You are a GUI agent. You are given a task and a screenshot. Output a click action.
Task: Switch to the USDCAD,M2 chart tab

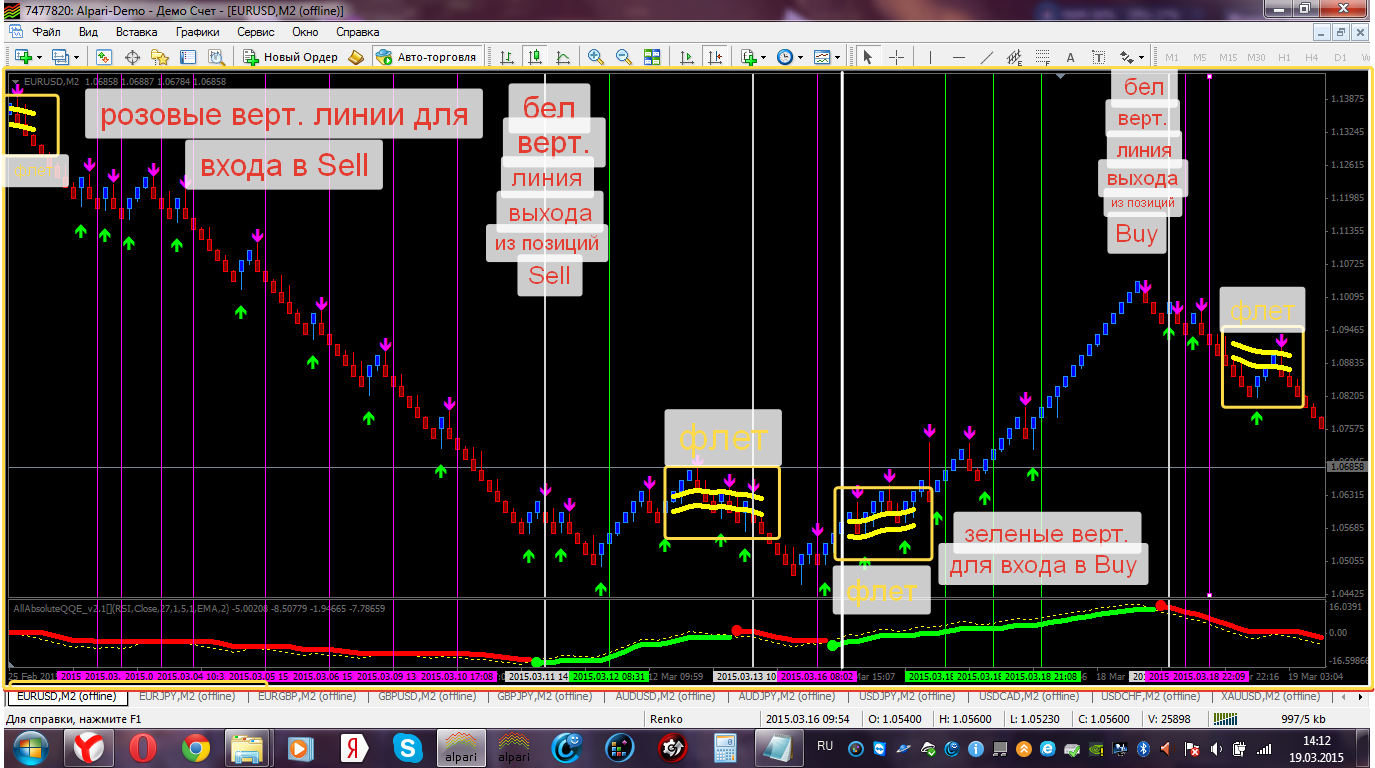[x=1028, y=696]
